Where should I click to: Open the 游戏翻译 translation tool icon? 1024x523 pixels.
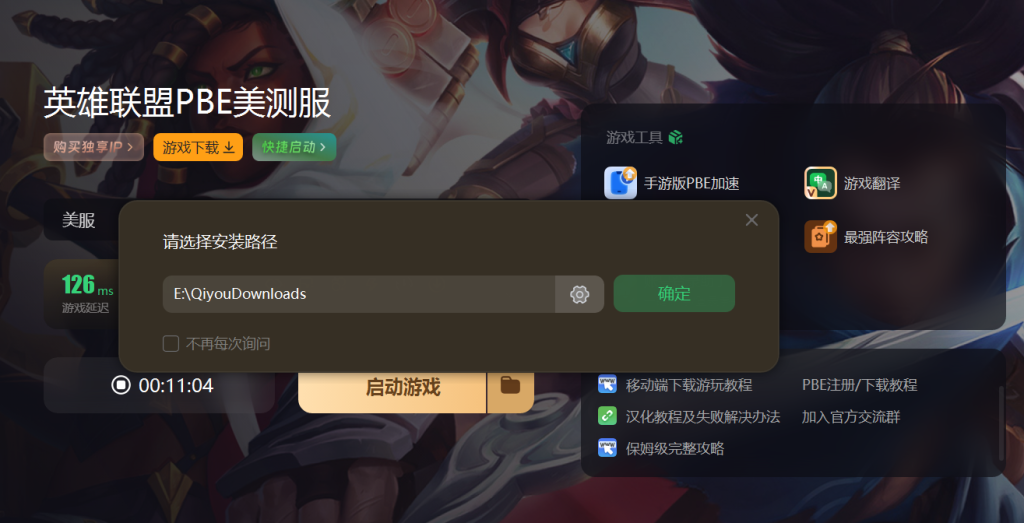tap(820, 183)
